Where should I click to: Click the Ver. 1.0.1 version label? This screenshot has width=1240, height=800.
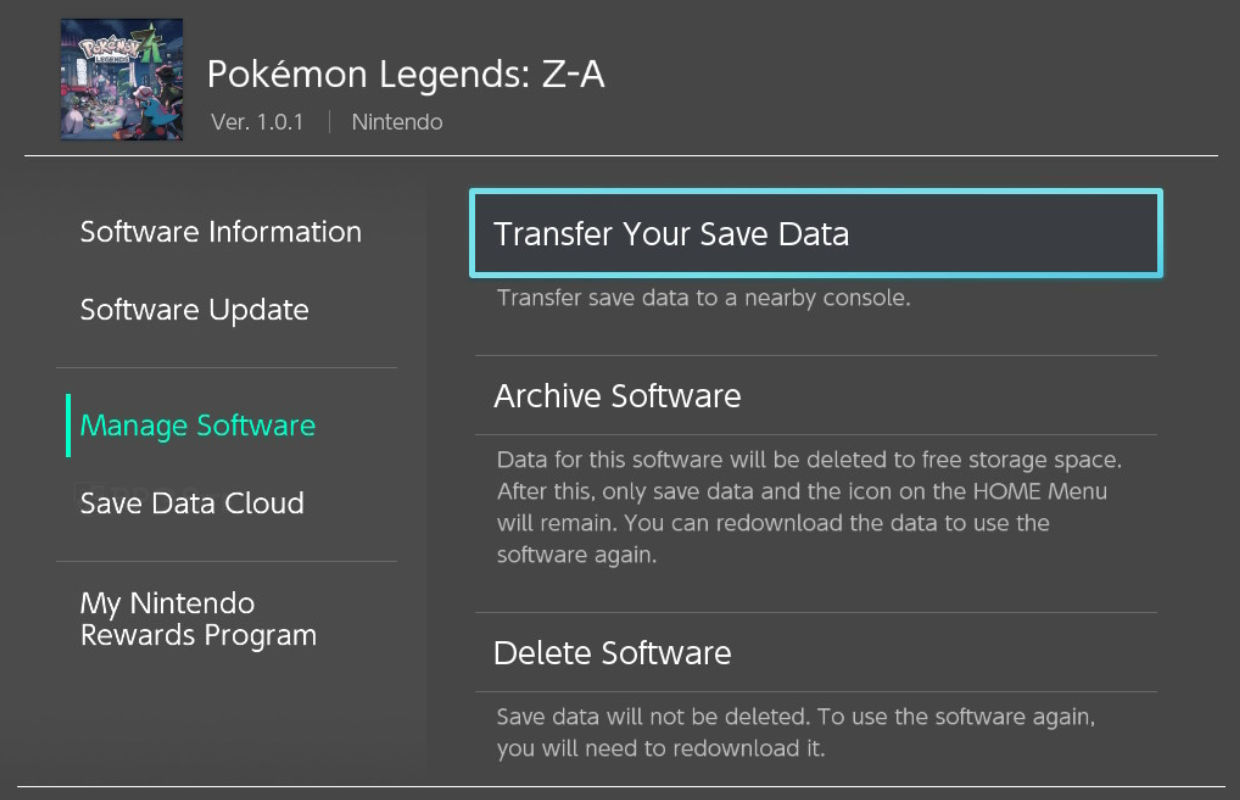coord(257,122)
